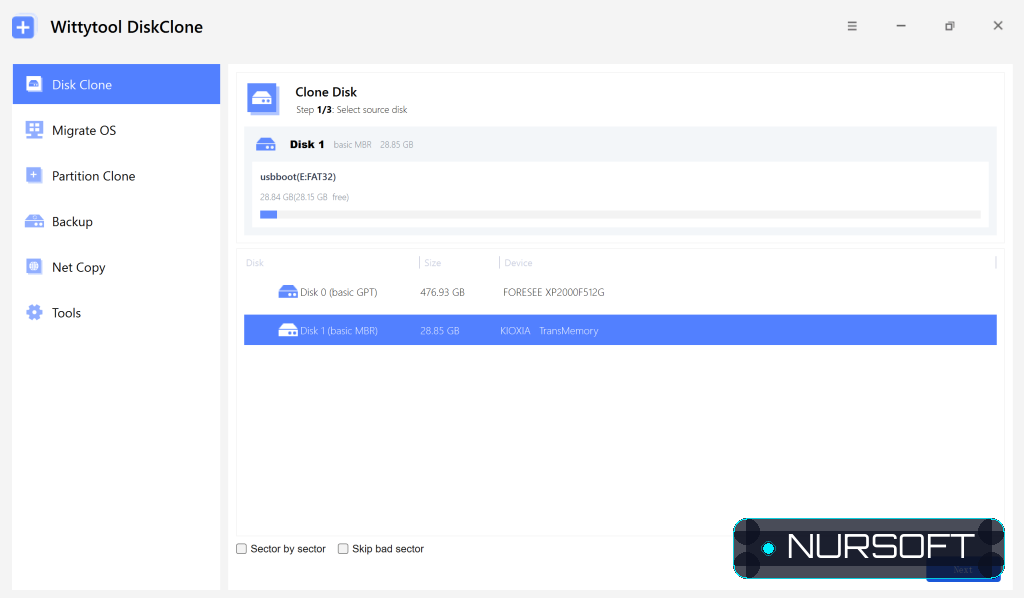The height and width of the screenshot is (598, 1024).
Task: Click the Clone Disk header drive icon
Action: (263, 99)
